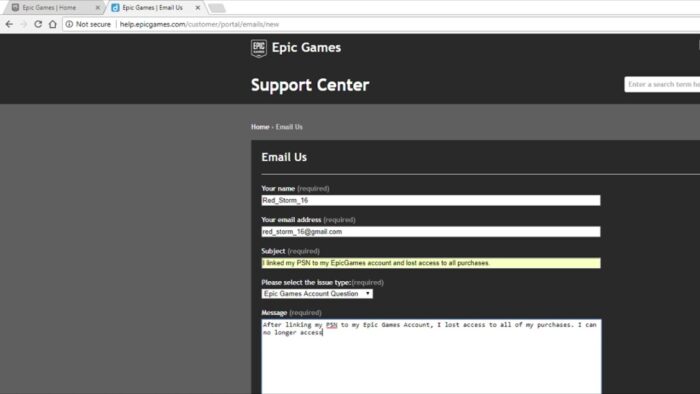Click into the Your name field

coord(431,200)
